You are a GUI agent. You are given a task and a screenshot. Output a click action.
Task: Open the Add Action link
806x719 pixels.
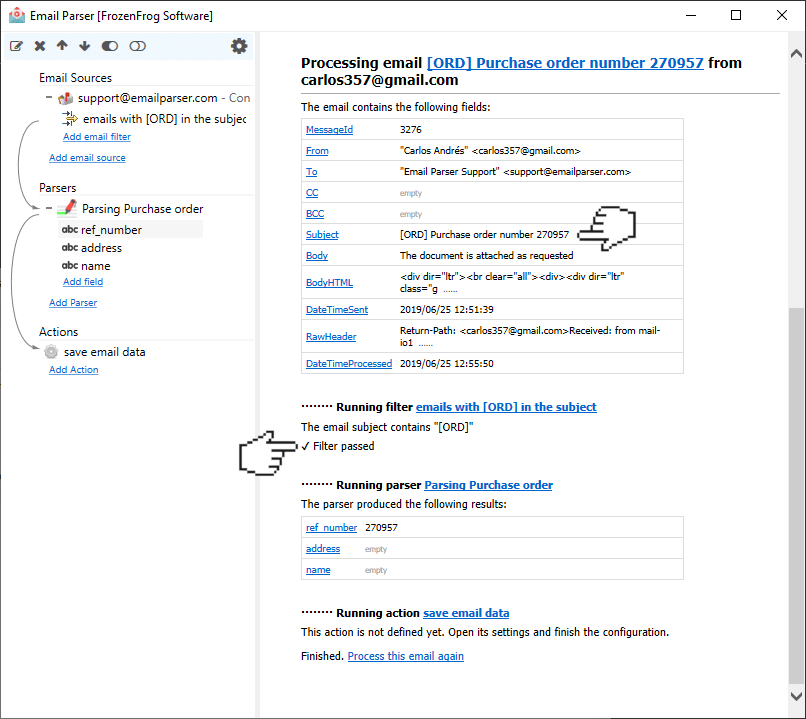[74, 370]
